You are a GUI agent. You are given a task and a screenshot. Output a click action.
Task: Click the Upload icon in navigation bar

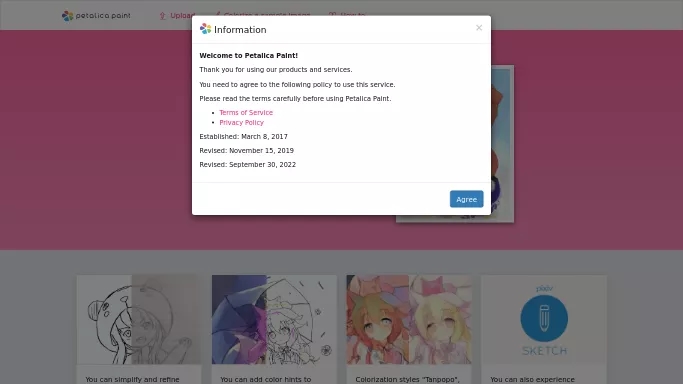pos(162,16)
